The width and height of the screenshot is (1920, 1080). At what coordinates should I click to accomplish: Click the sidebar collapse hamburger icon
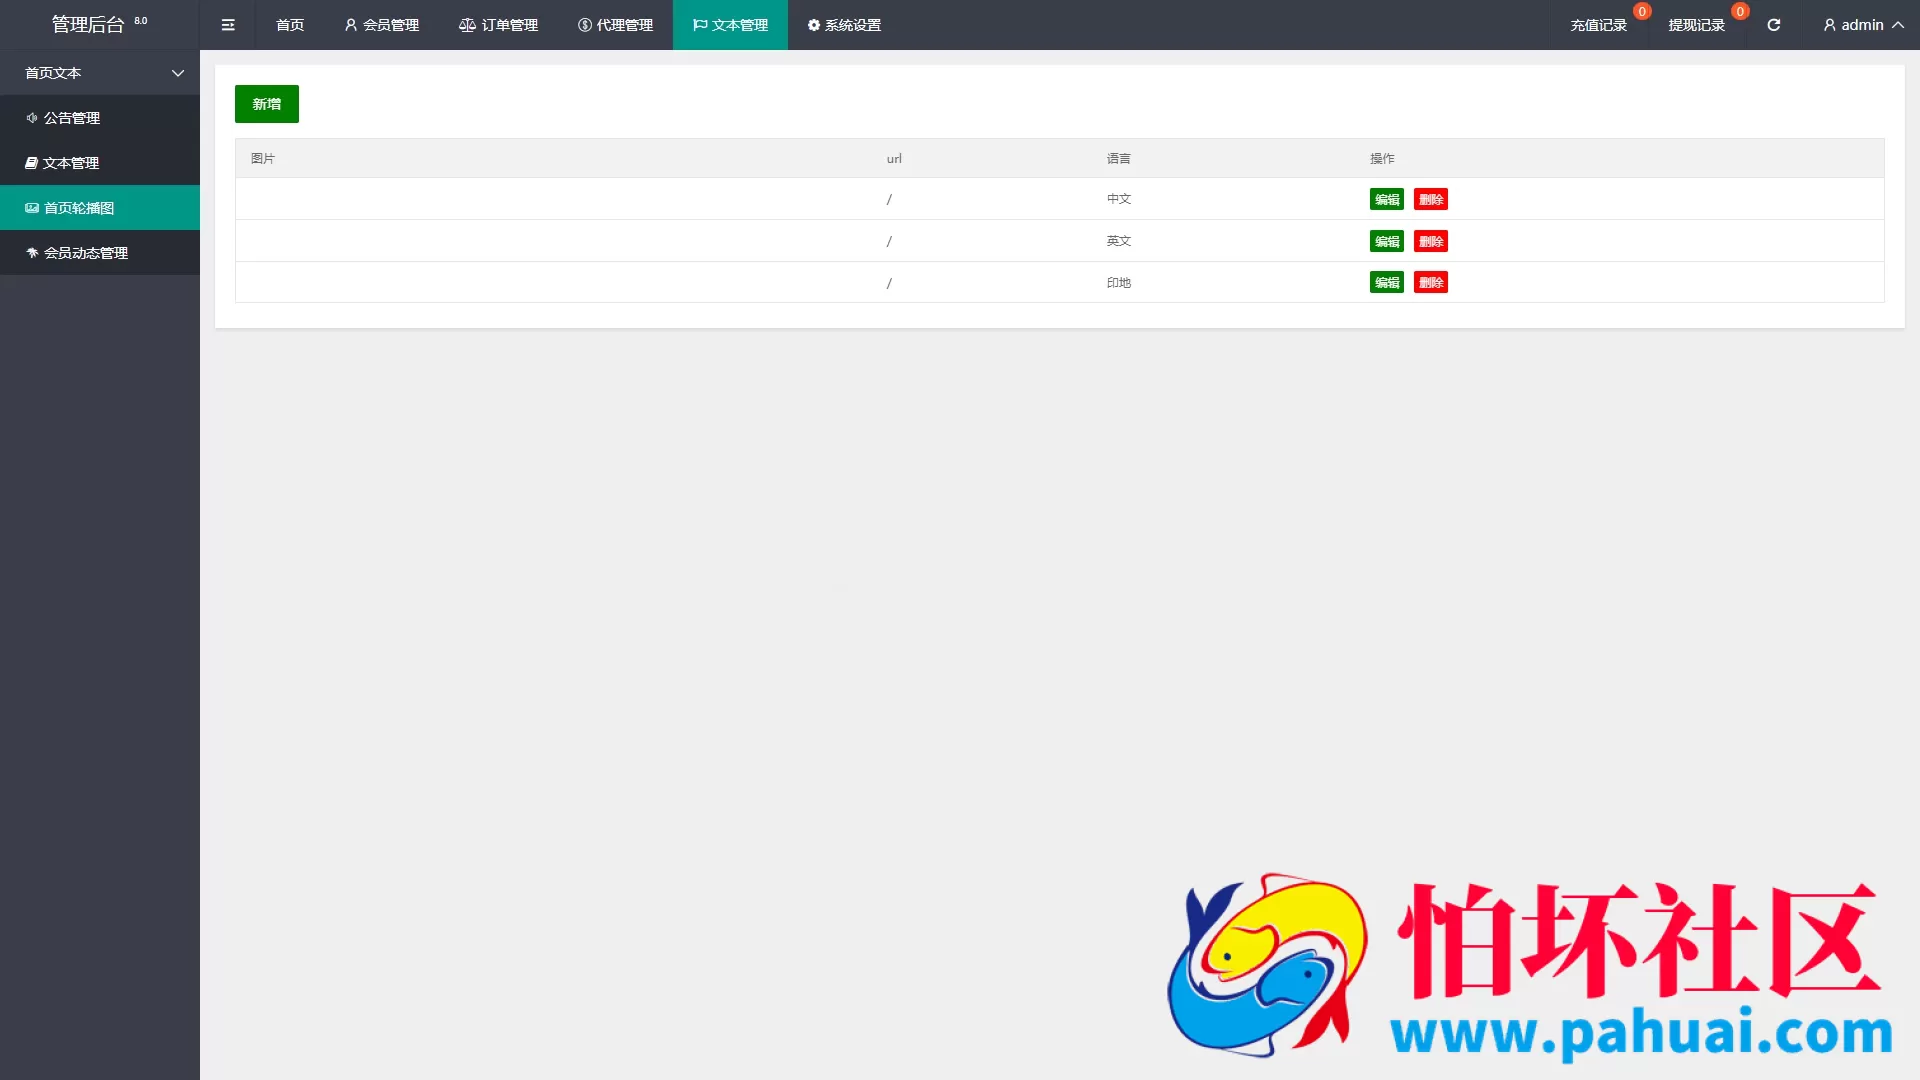tap(228, 25)
